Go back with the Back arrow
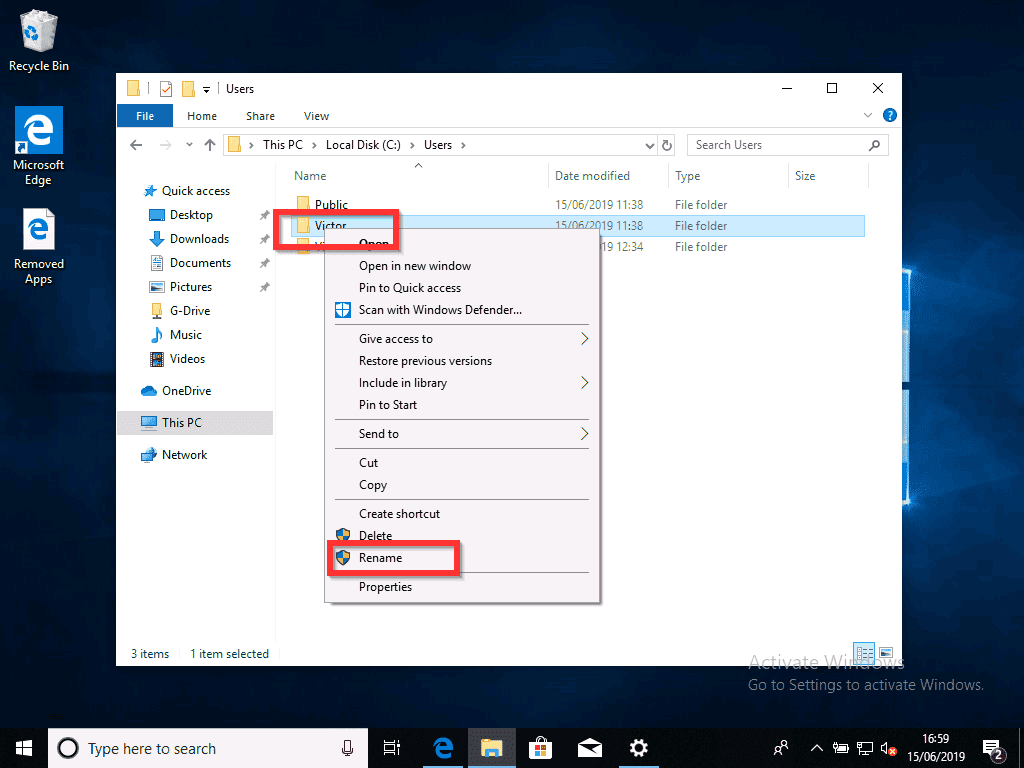This screenshot has width=1024, height=768. [x=136, y=145]
